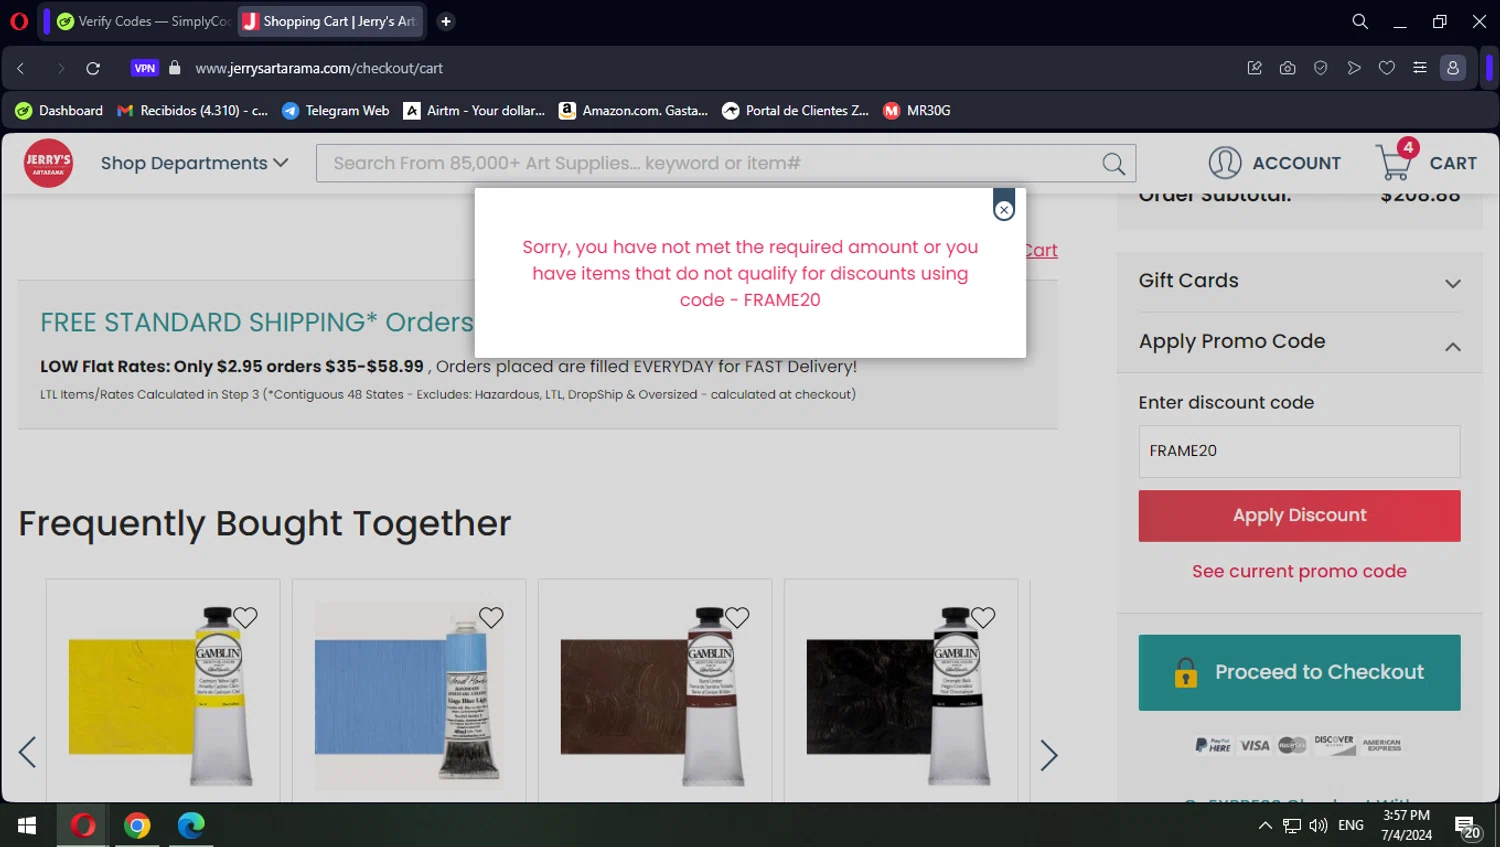Viewport: 1500px width, 847px height.
Task: Open the Amazon.com bookmark
Action: 633,111
